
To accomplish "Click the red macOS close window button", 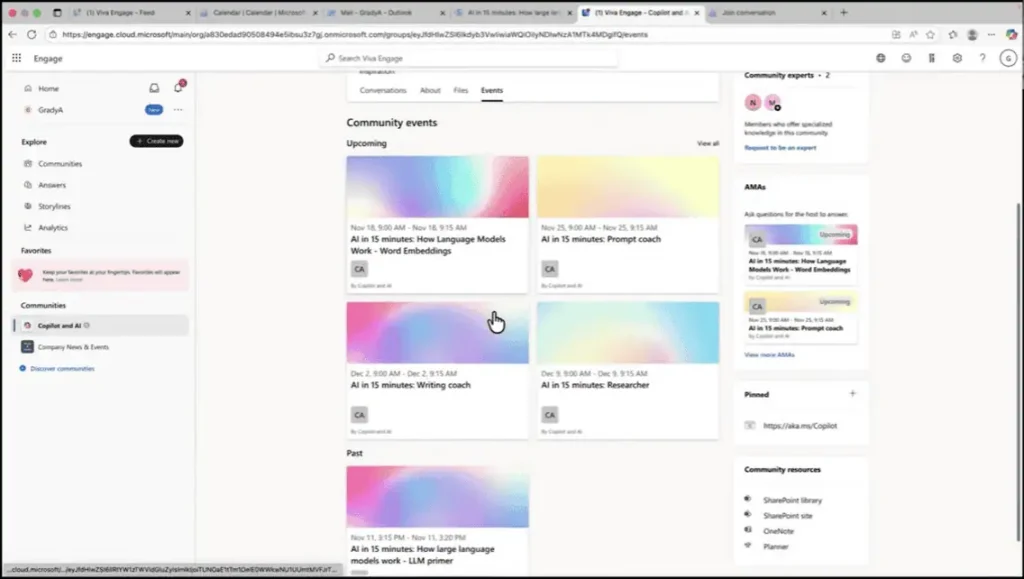I will [x=12, y=12].
